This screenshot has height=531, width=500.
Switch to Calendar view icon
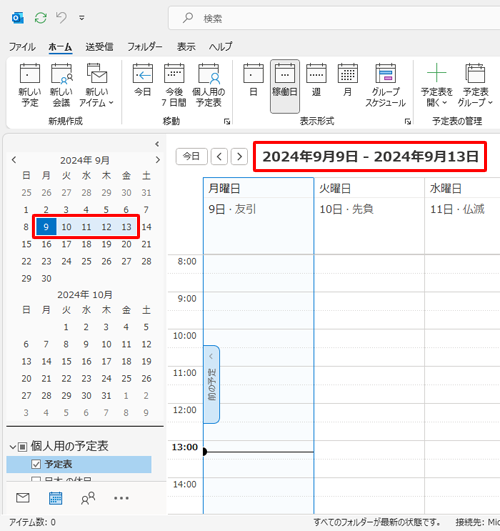coord(56,498)
